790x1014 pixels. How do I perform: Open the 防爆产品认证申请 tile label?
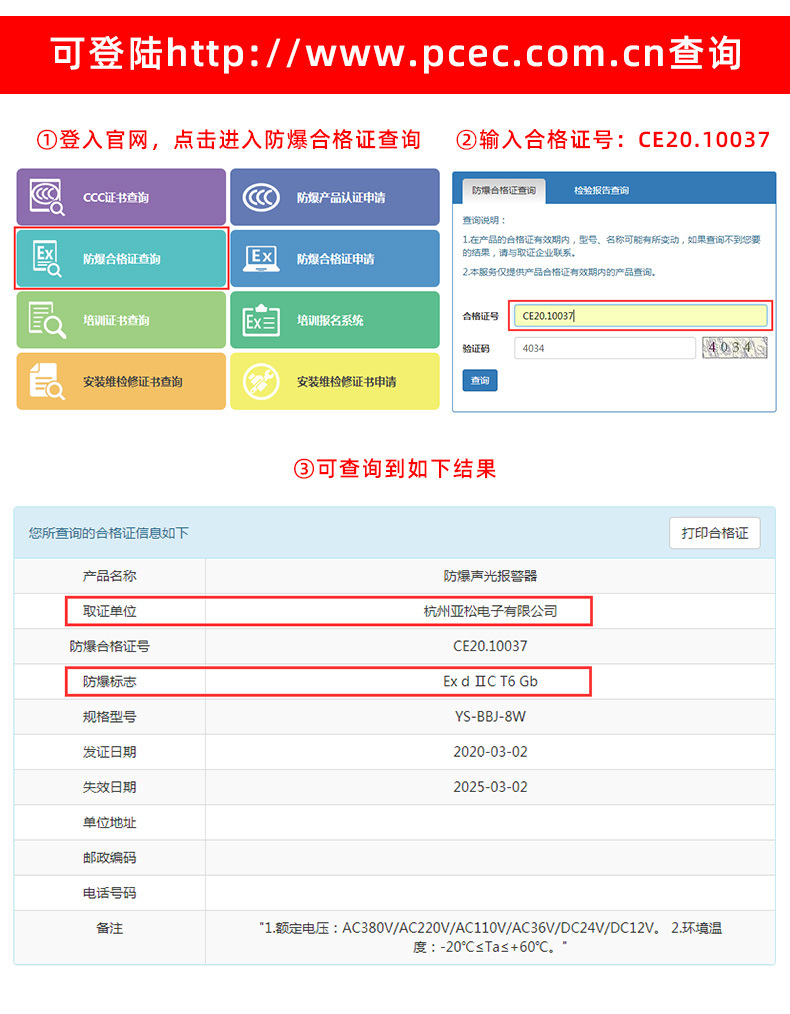tap(341, 198)
